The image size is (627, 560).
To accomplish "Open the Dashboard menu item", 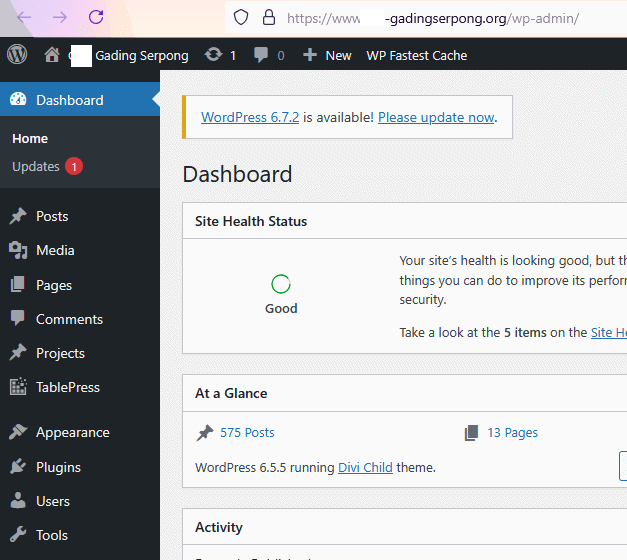I will (80, 99).
